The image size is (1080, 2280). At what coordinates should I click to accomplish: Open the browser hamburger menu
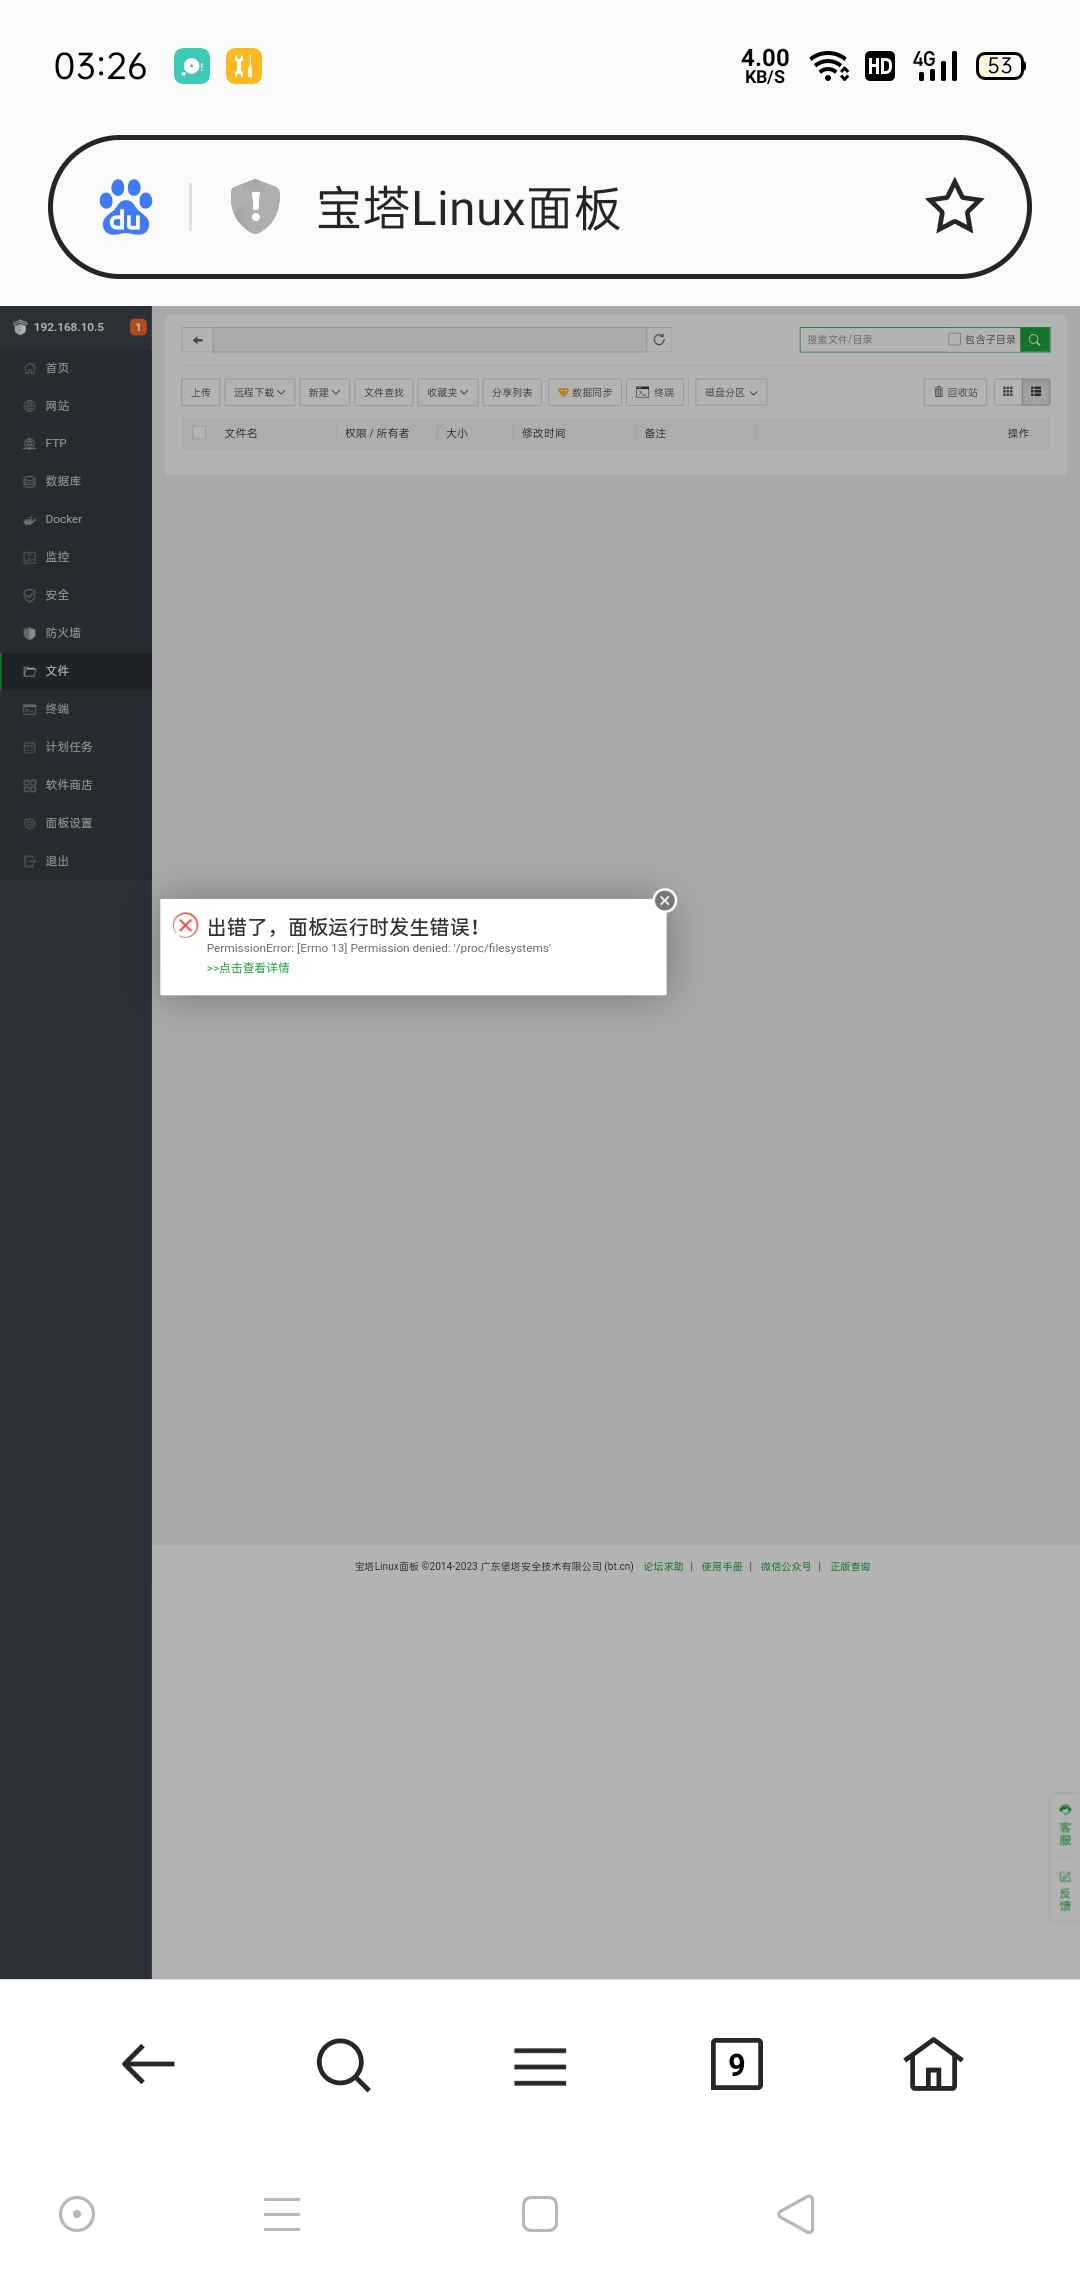pyautogui.click(x=540, y=2066)
